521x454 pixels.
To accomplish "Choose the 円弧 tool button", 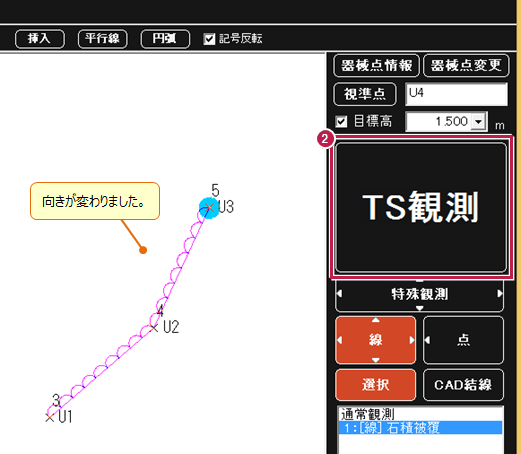I will [165, 39].
